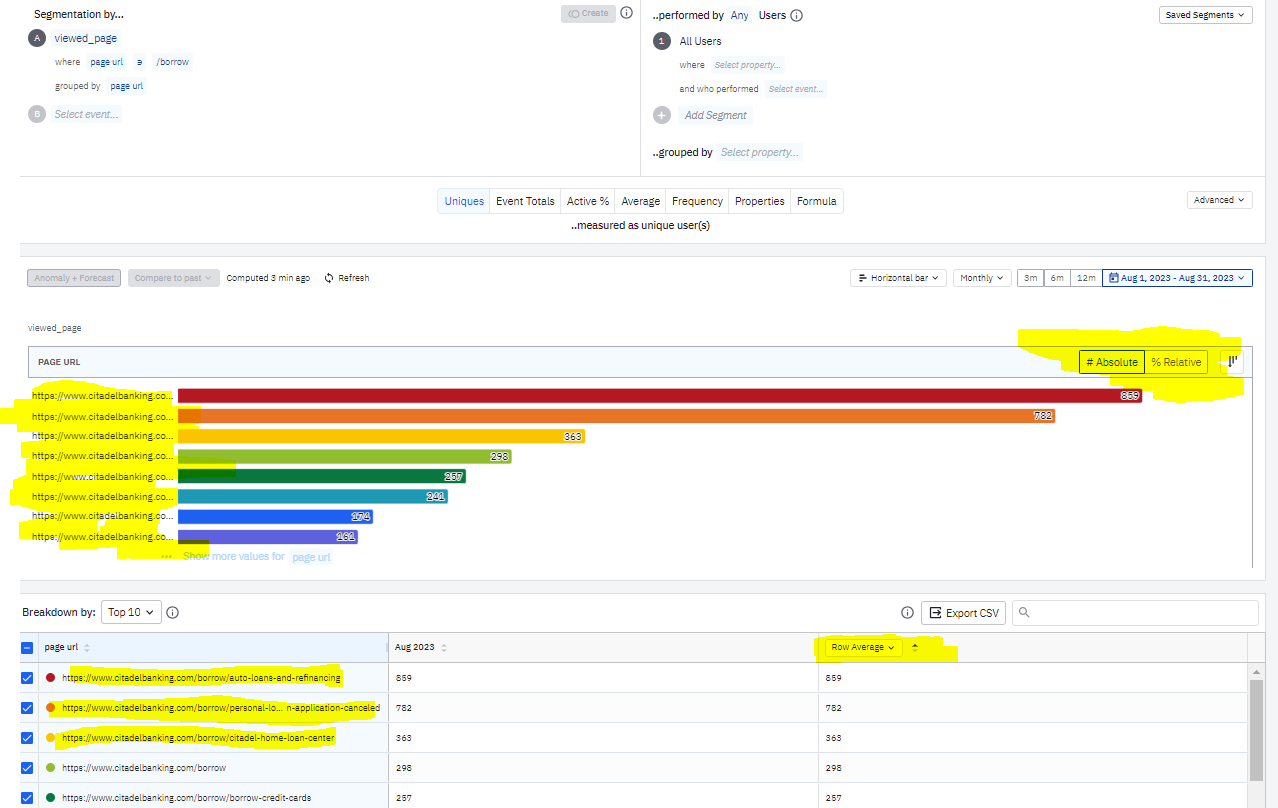Viewport: 1278px width, 808px height.
Task: Click the Select property field after where
Action: coord(747,65)
